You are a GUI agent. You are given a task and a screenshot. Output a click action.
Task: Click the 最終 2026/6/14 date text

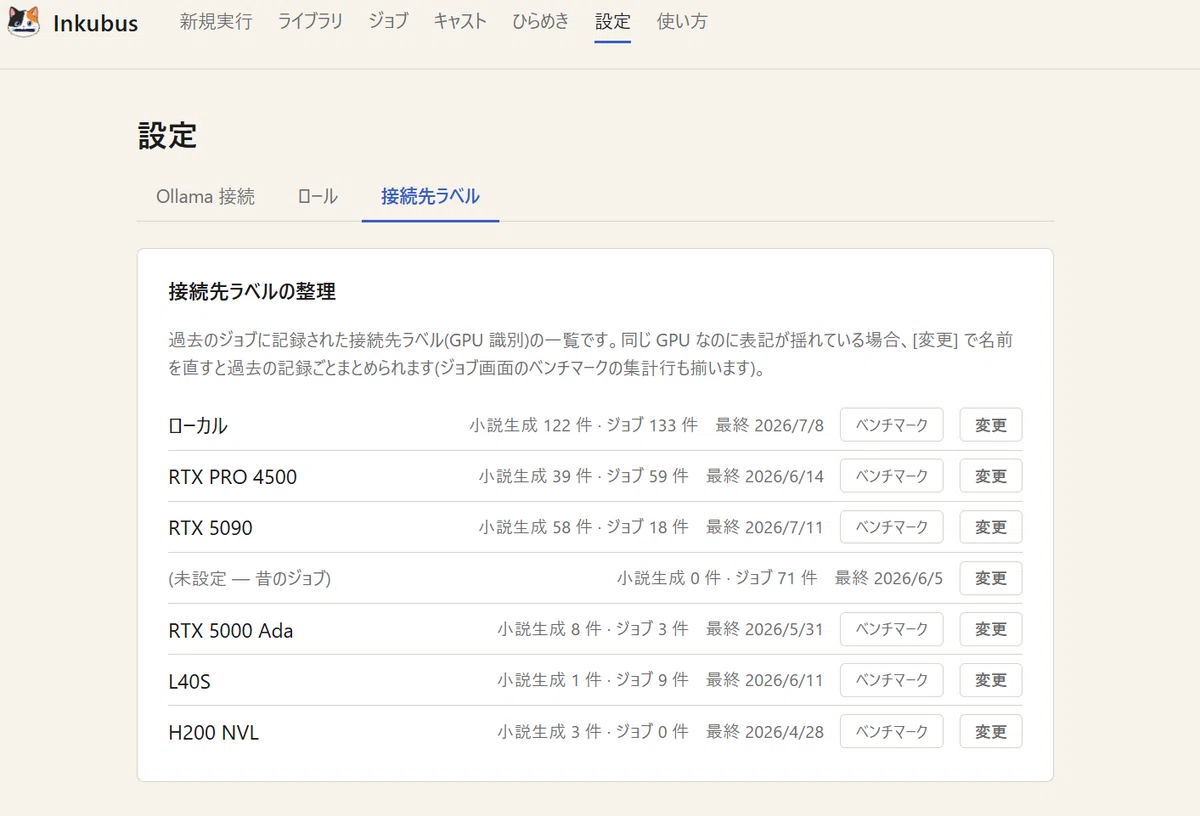[x=765, y=476]
